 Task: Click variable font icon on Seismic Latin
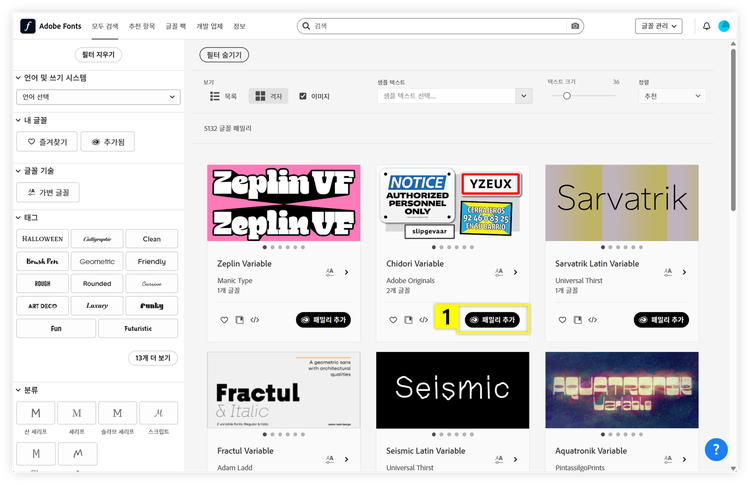point(499,459)
